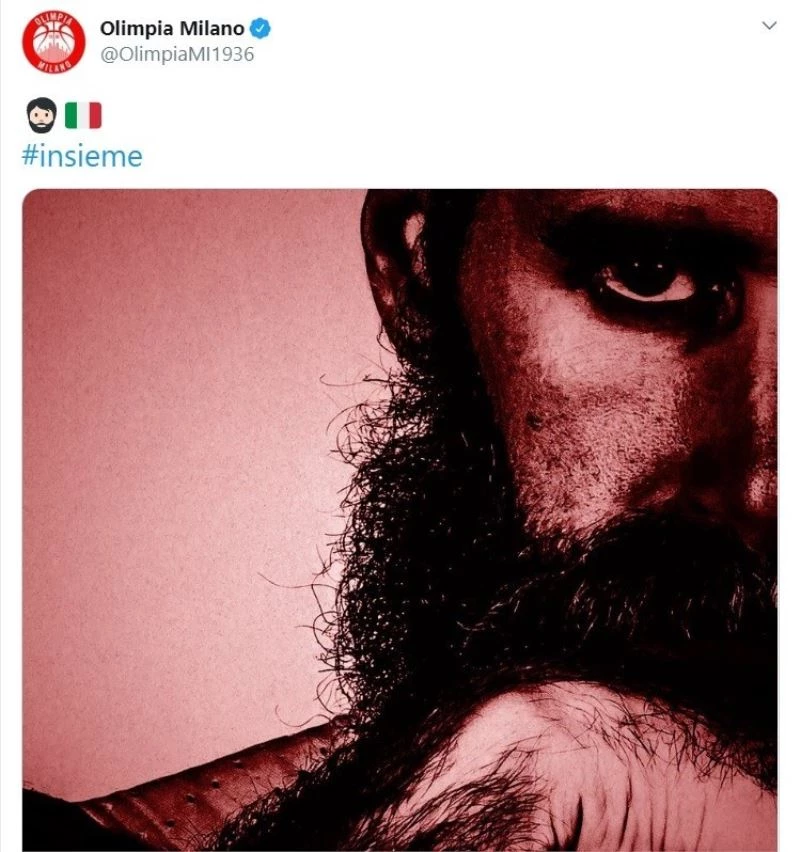Open the @OlimpiaMI1936 handle
This screenshot has height=852, width=800.
click(176, 54)
